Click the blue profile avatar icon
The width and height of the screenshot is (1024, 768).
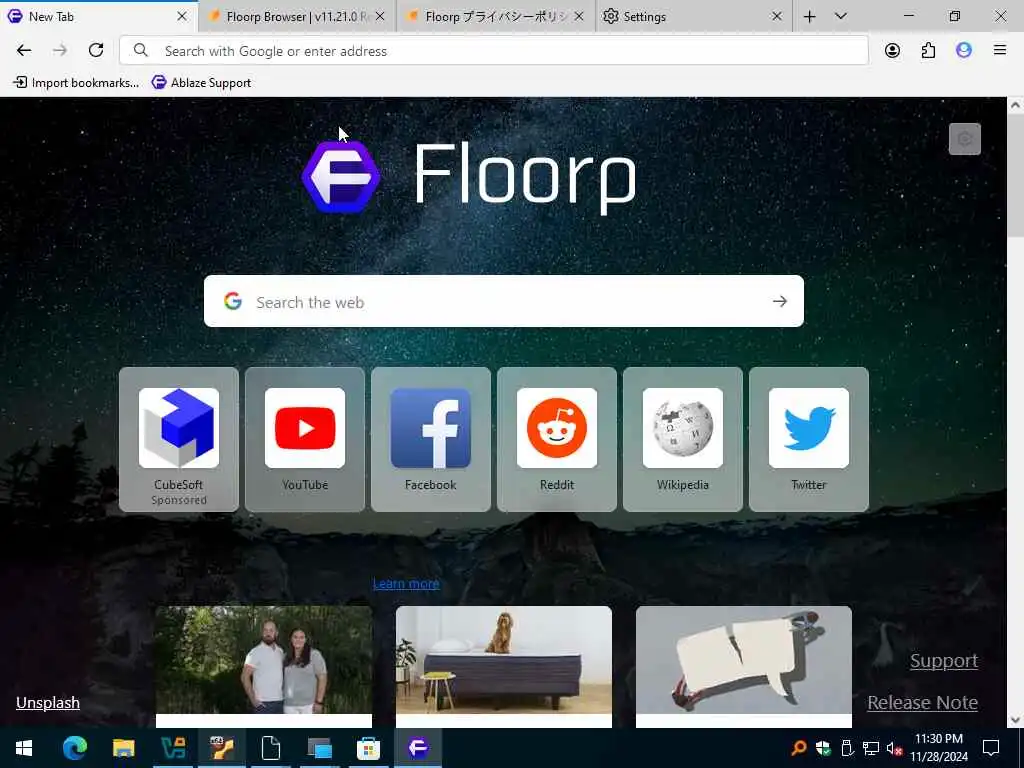pyautogui.click(x=964, y=50)
